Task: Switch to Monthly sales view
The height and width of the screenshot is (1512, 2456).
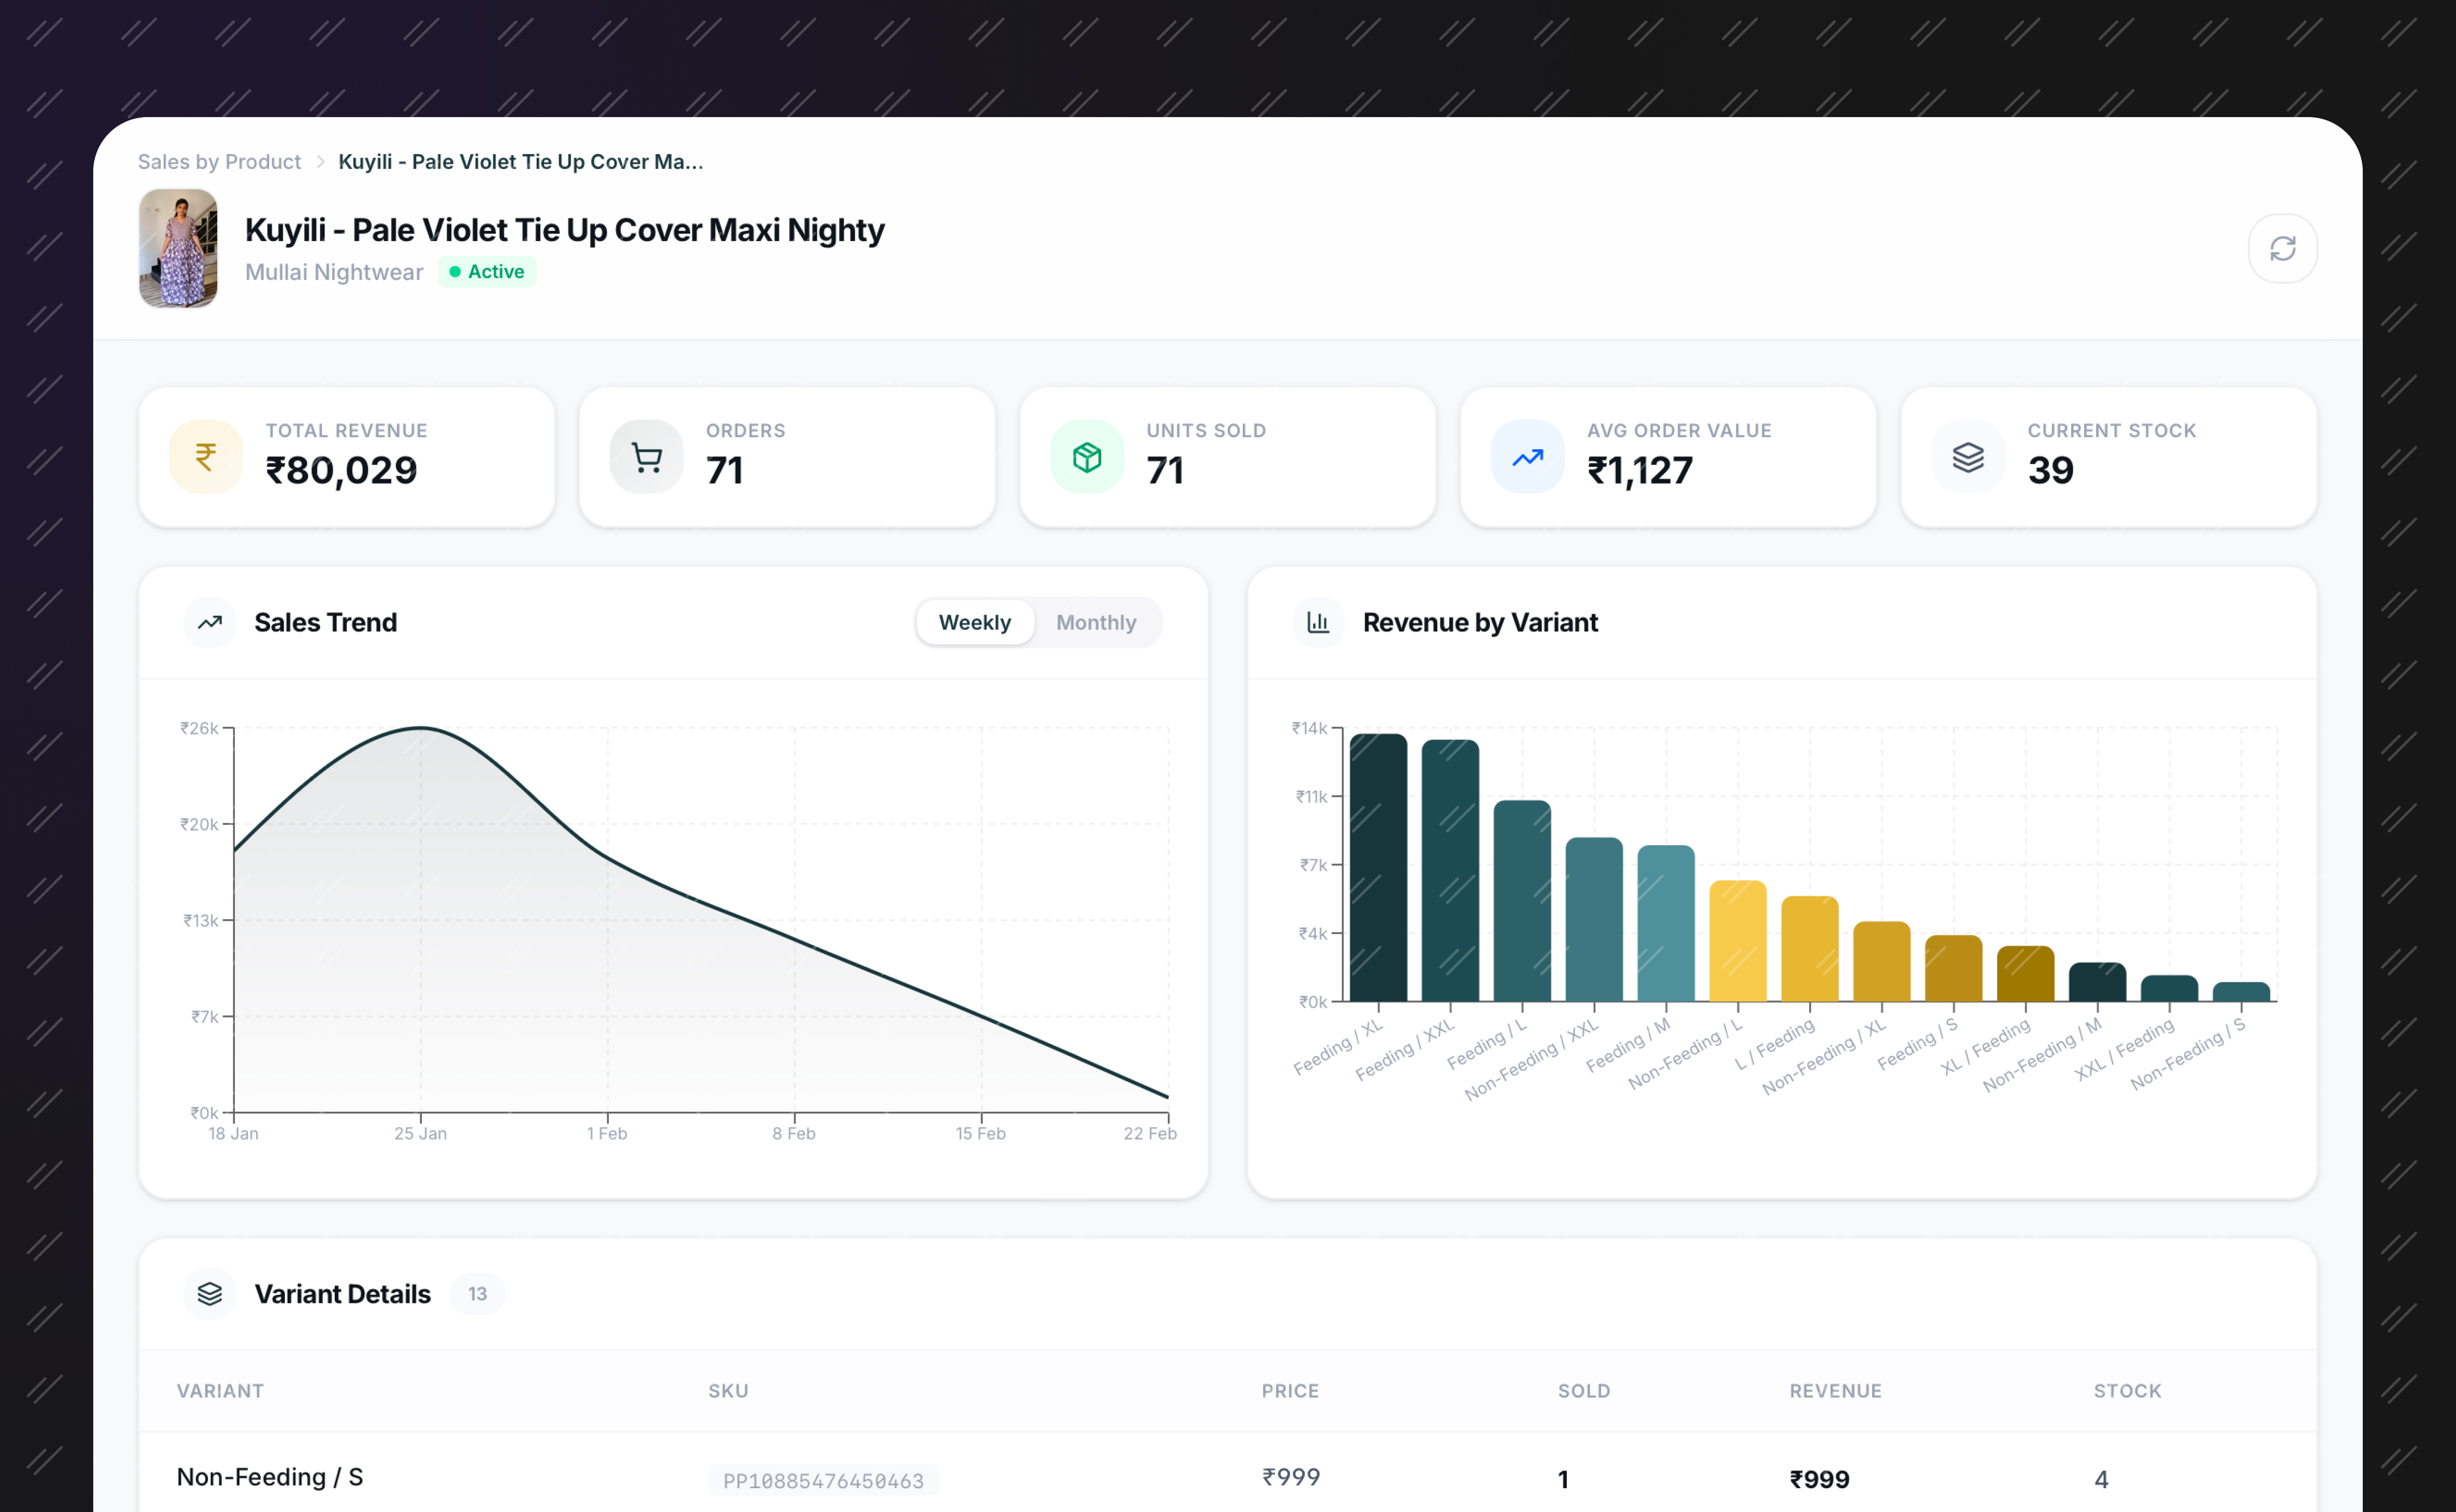Action: [1096, 622]
